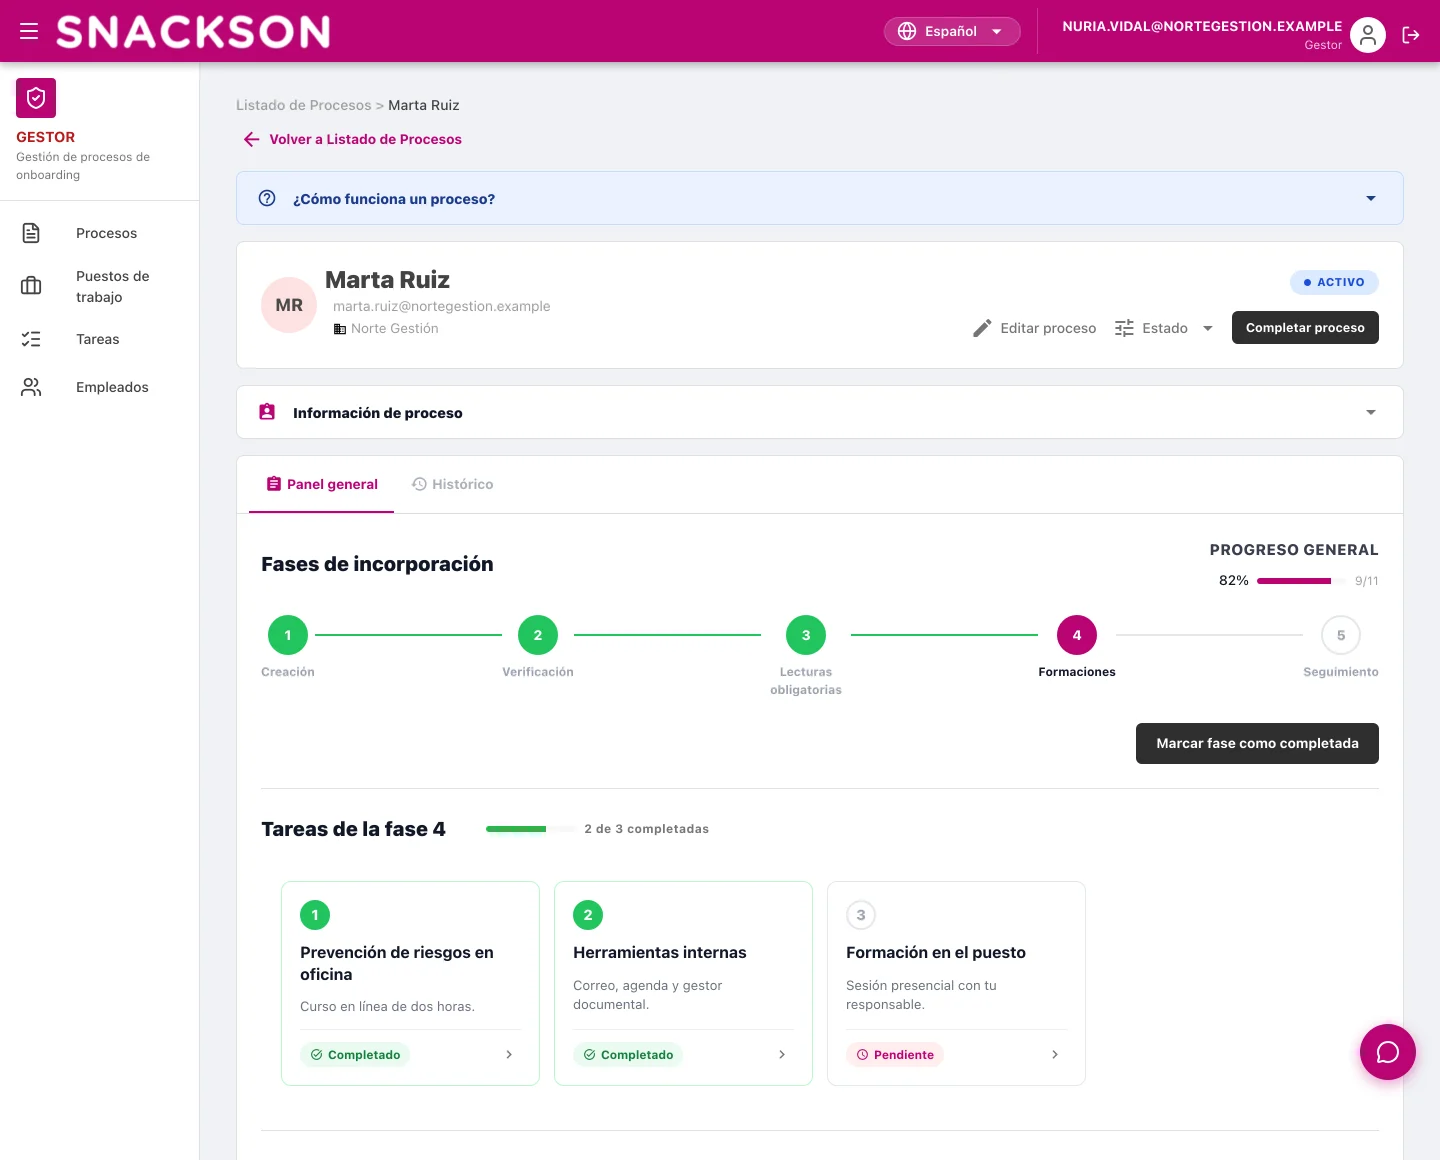Click the user profile avatar icon
This screenshot has width=1440, height=1160.
1367,35
